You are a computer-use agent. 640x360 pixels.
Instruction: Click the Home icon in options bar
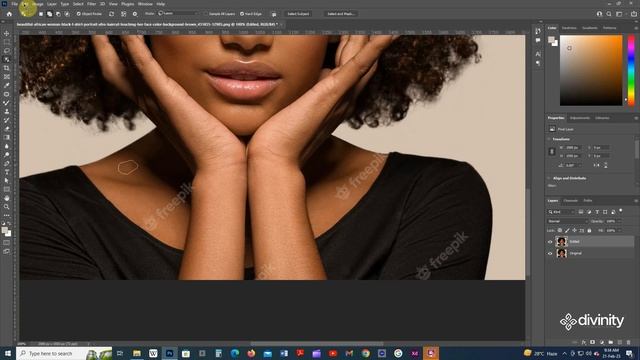9,14
